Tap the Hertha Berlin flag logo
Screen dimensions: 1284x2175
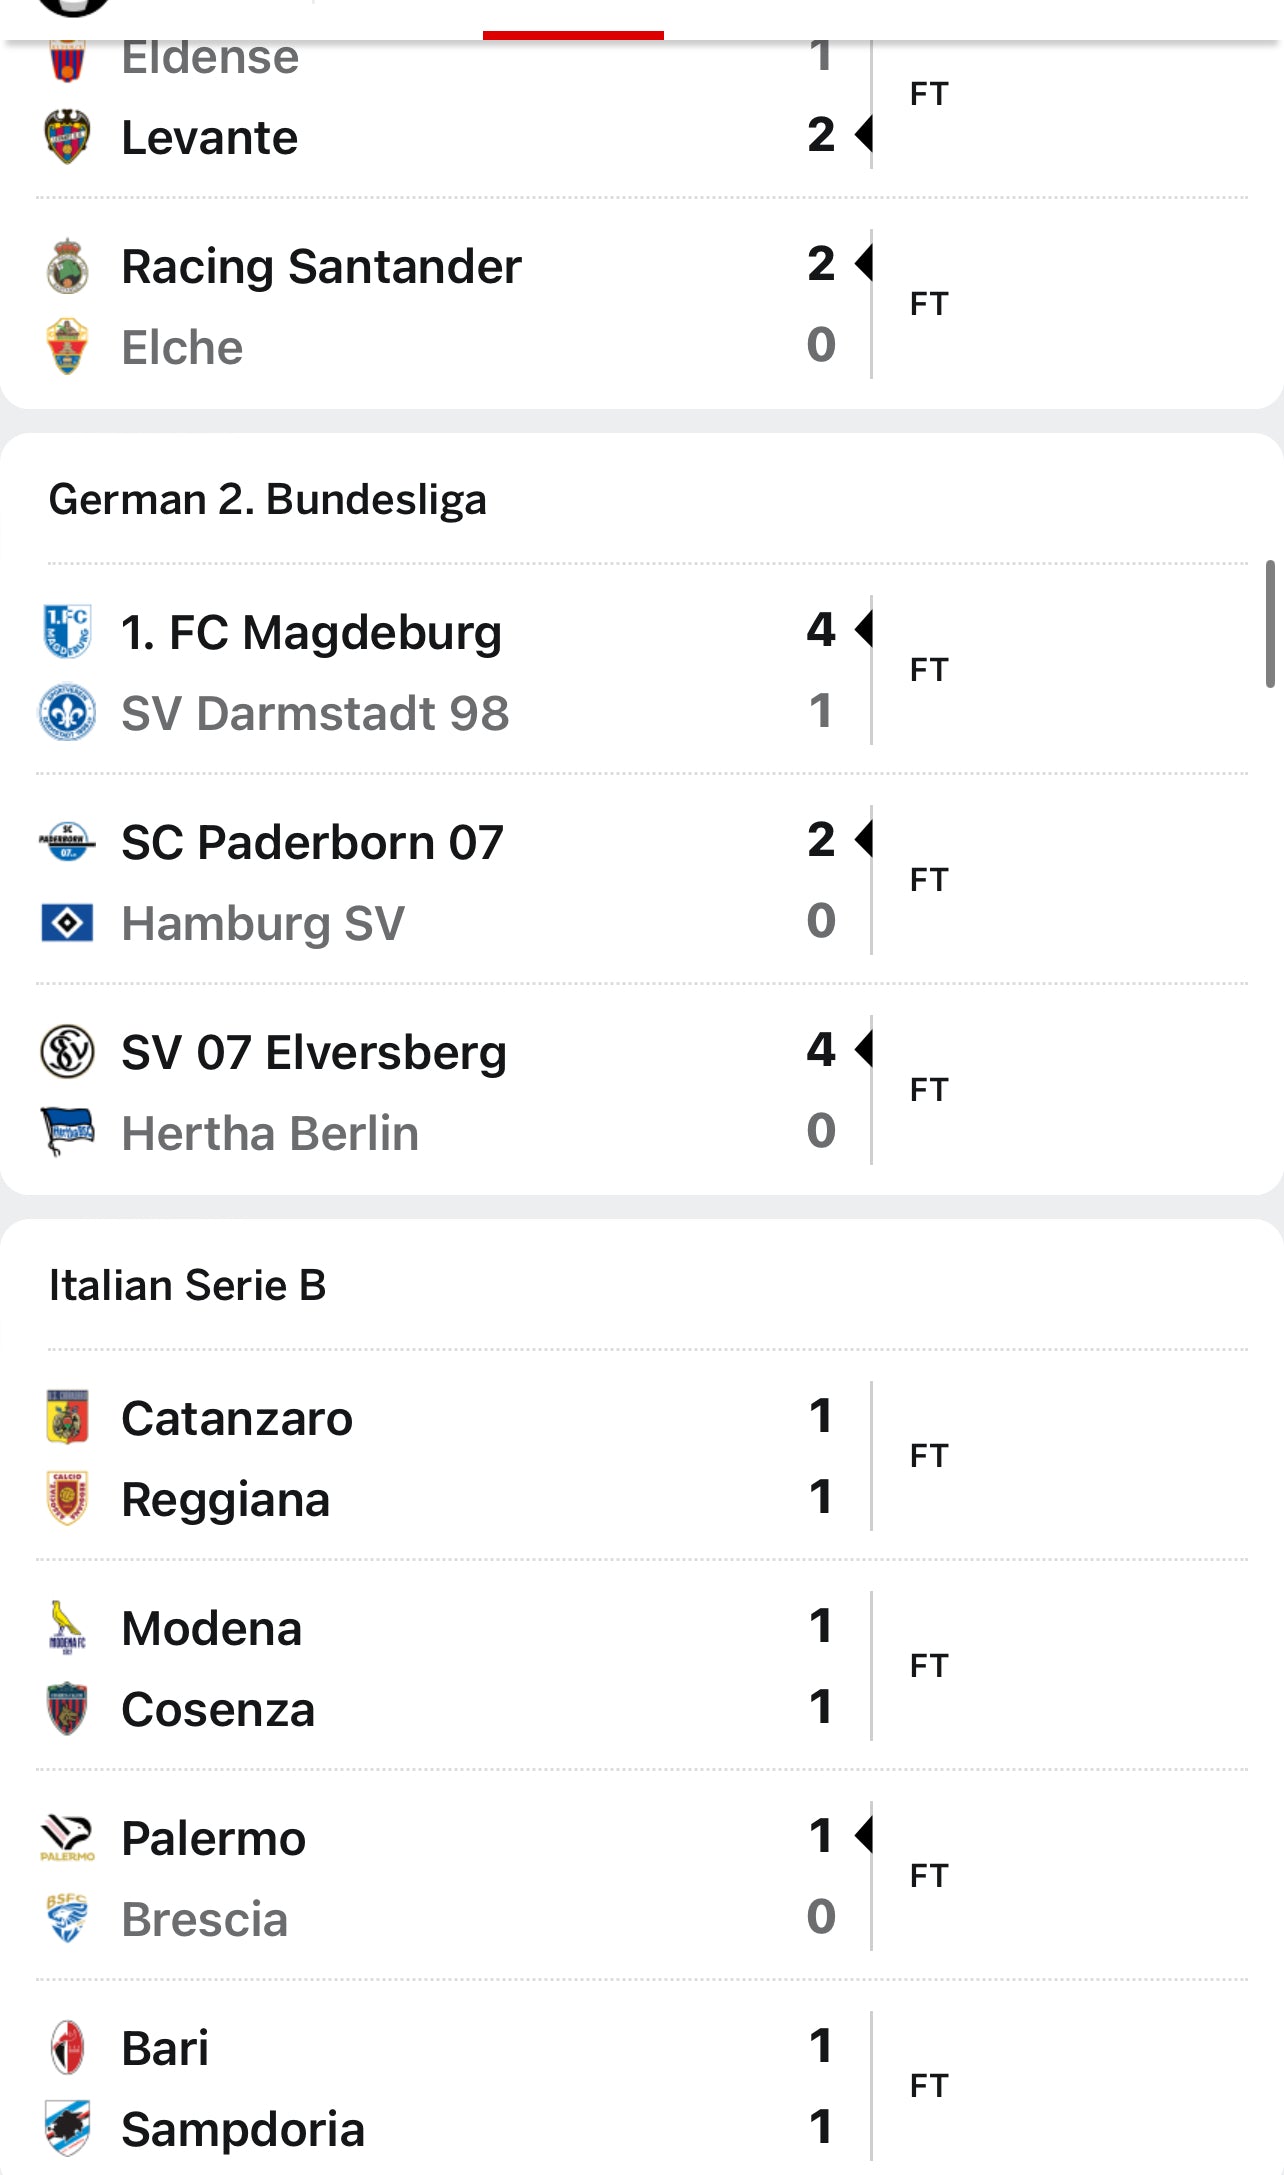[x=67, y=1132]
